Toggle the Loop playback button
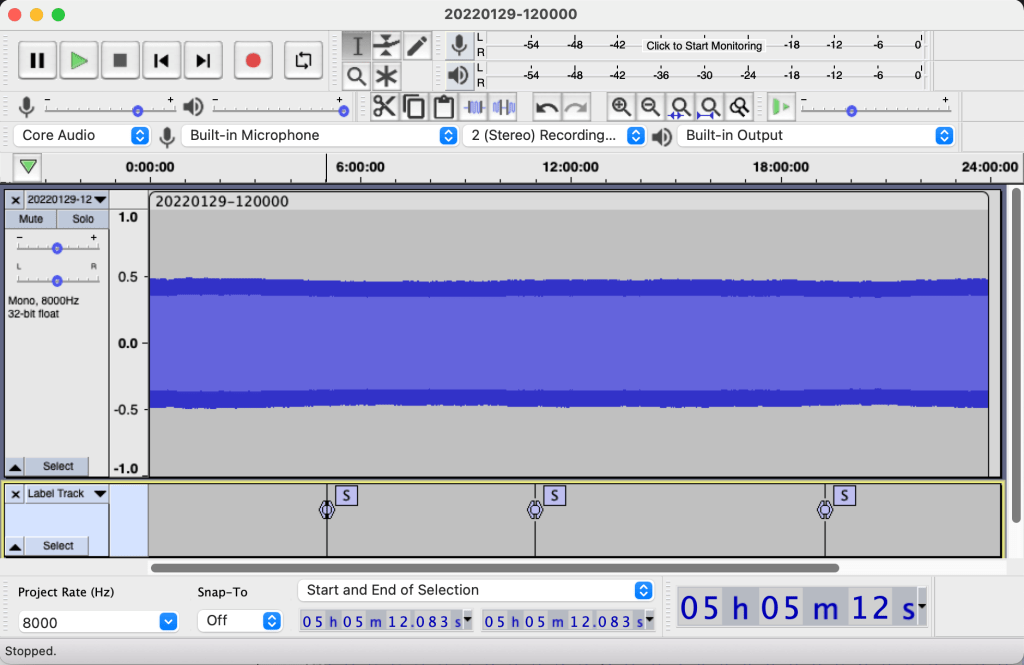1024x665 pixels. [x=303, y=61]
